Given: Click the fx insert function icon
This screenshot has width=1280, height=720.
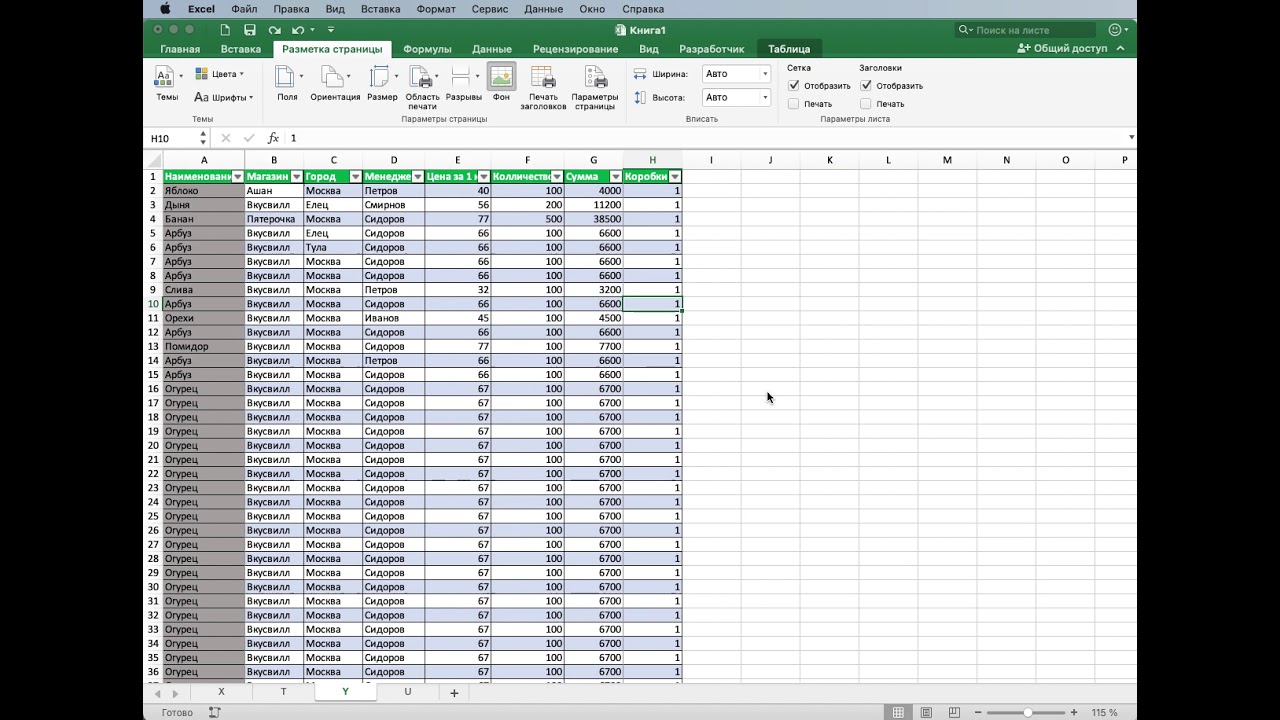Looking at the screenshot, I should point(273,138).
